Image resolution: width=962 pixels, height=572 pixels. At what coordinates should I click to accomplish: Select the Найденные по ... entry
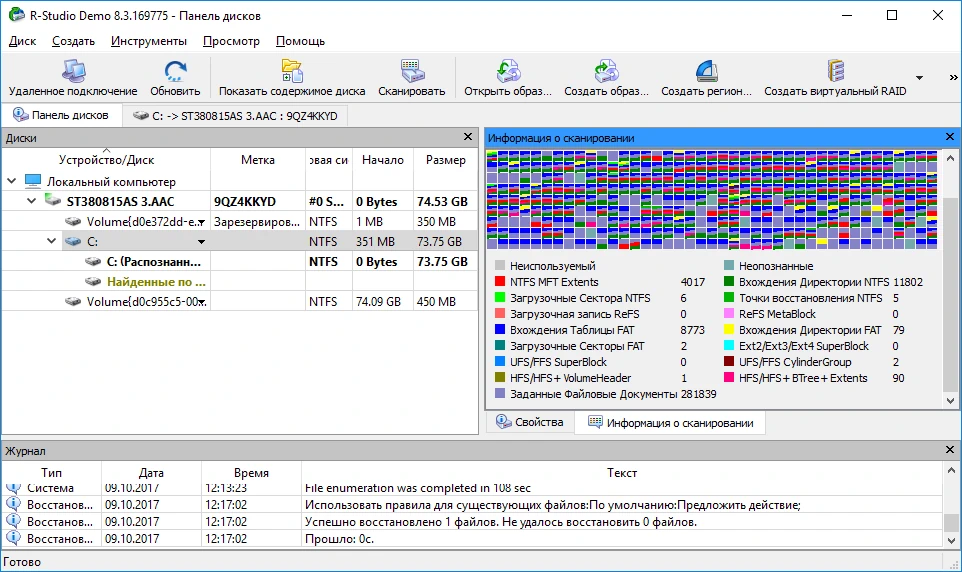(156, 282)
